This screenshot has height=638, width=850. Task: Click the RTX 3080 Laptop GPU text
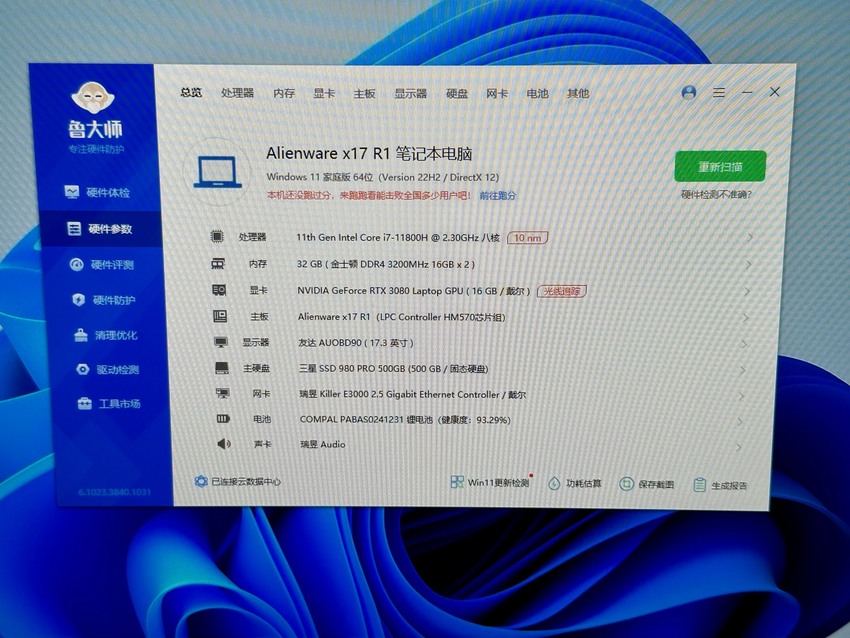(x=414, y=291)
